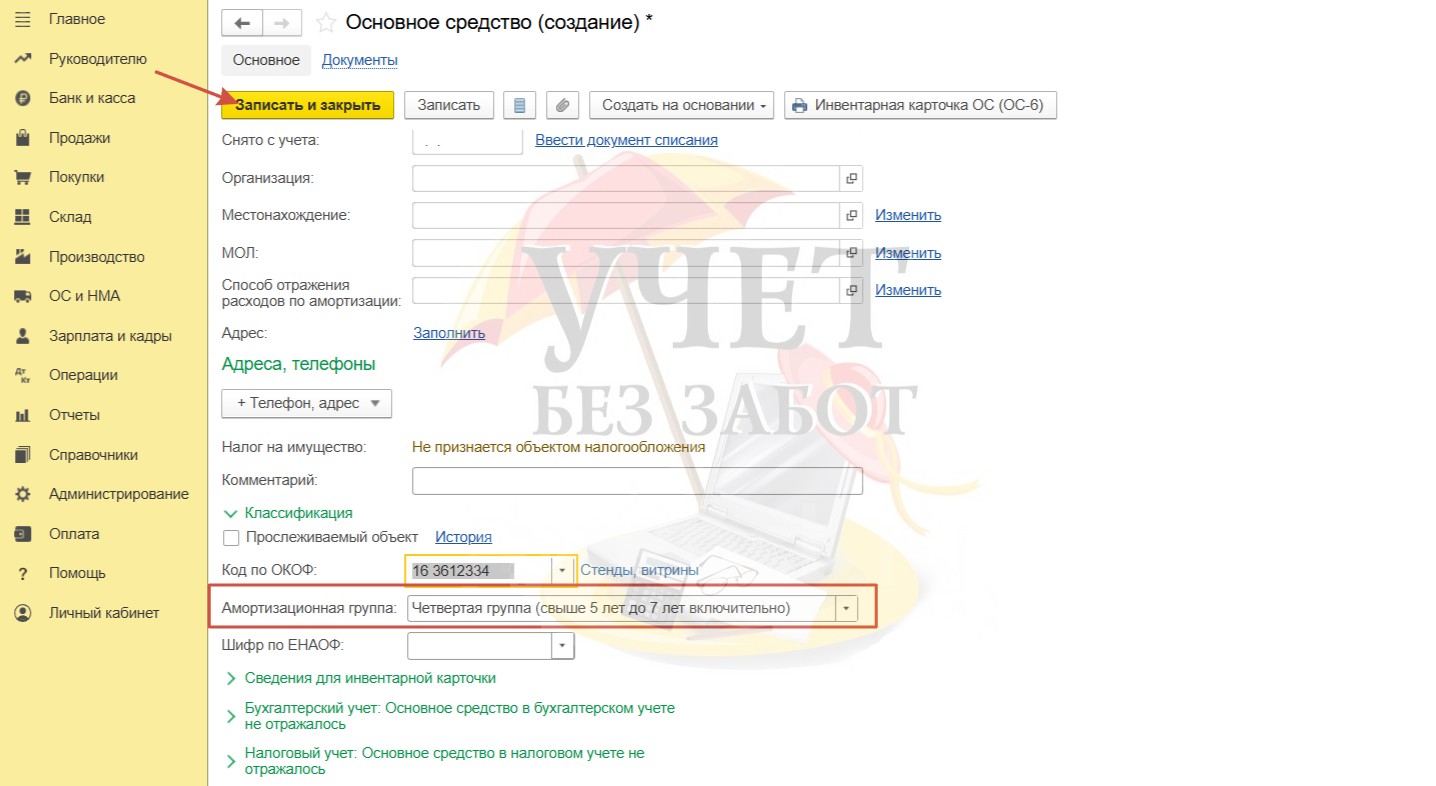
Task: Open the Телефон, адрес dropdown button
Action: click(x=307, y=403)
